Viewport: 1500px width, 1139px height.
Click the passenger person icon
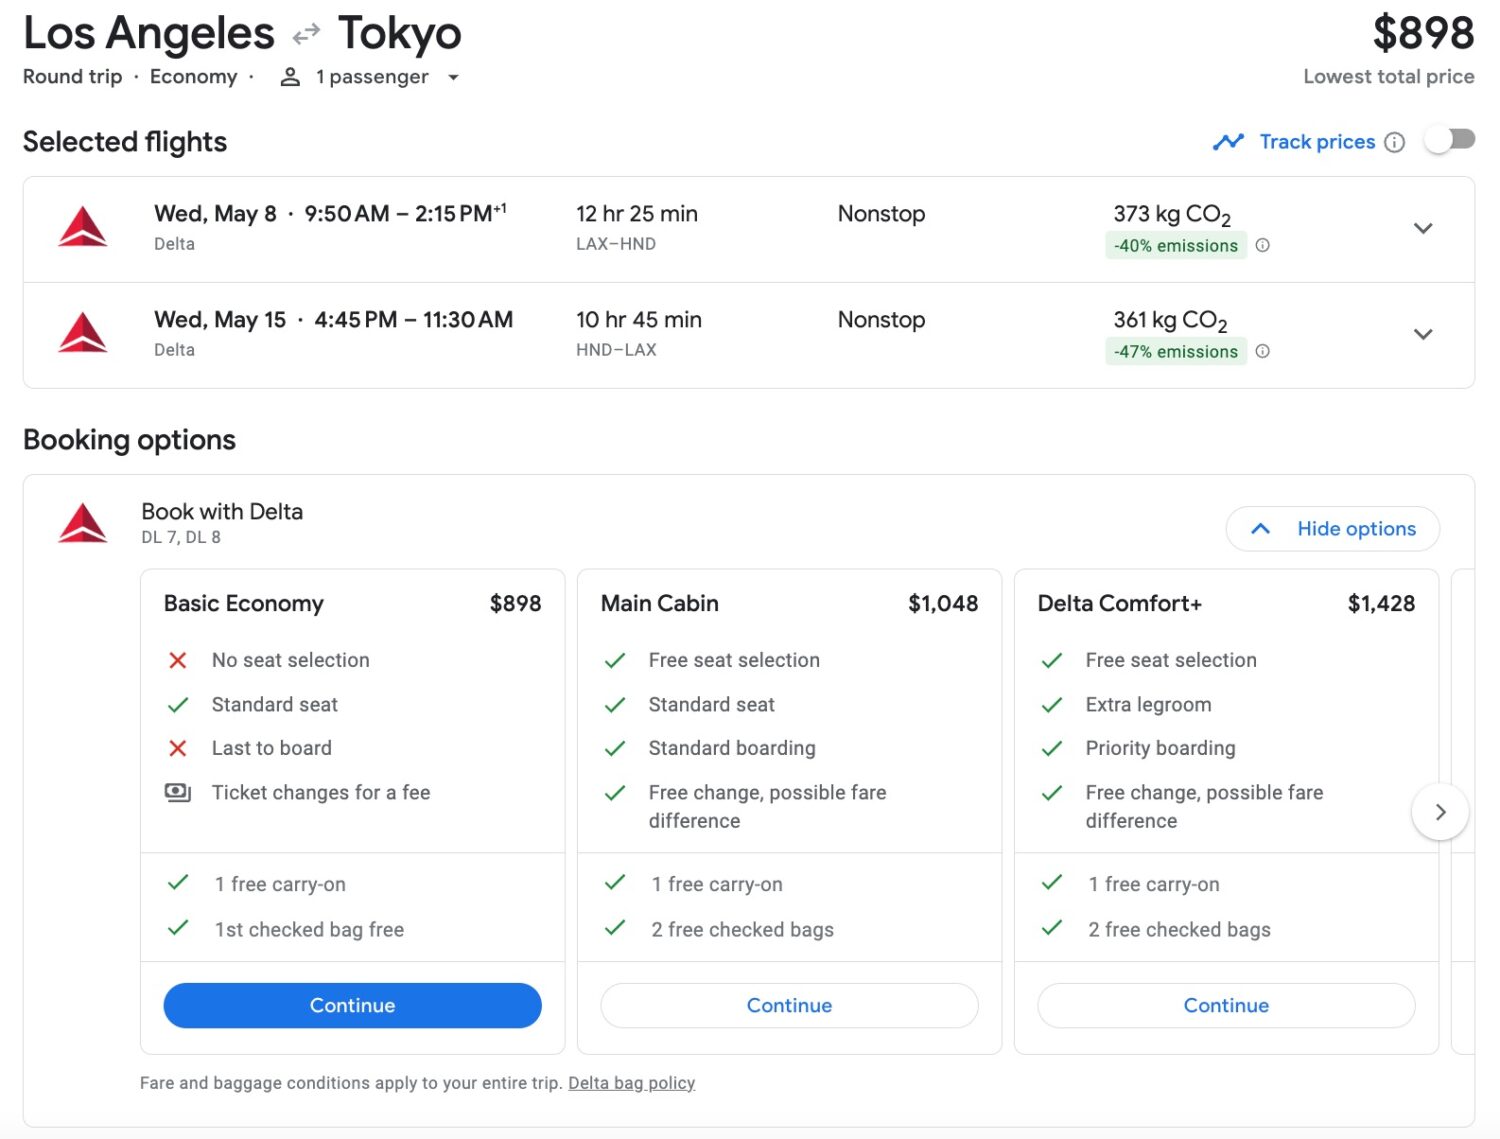[x=290, y=77]
